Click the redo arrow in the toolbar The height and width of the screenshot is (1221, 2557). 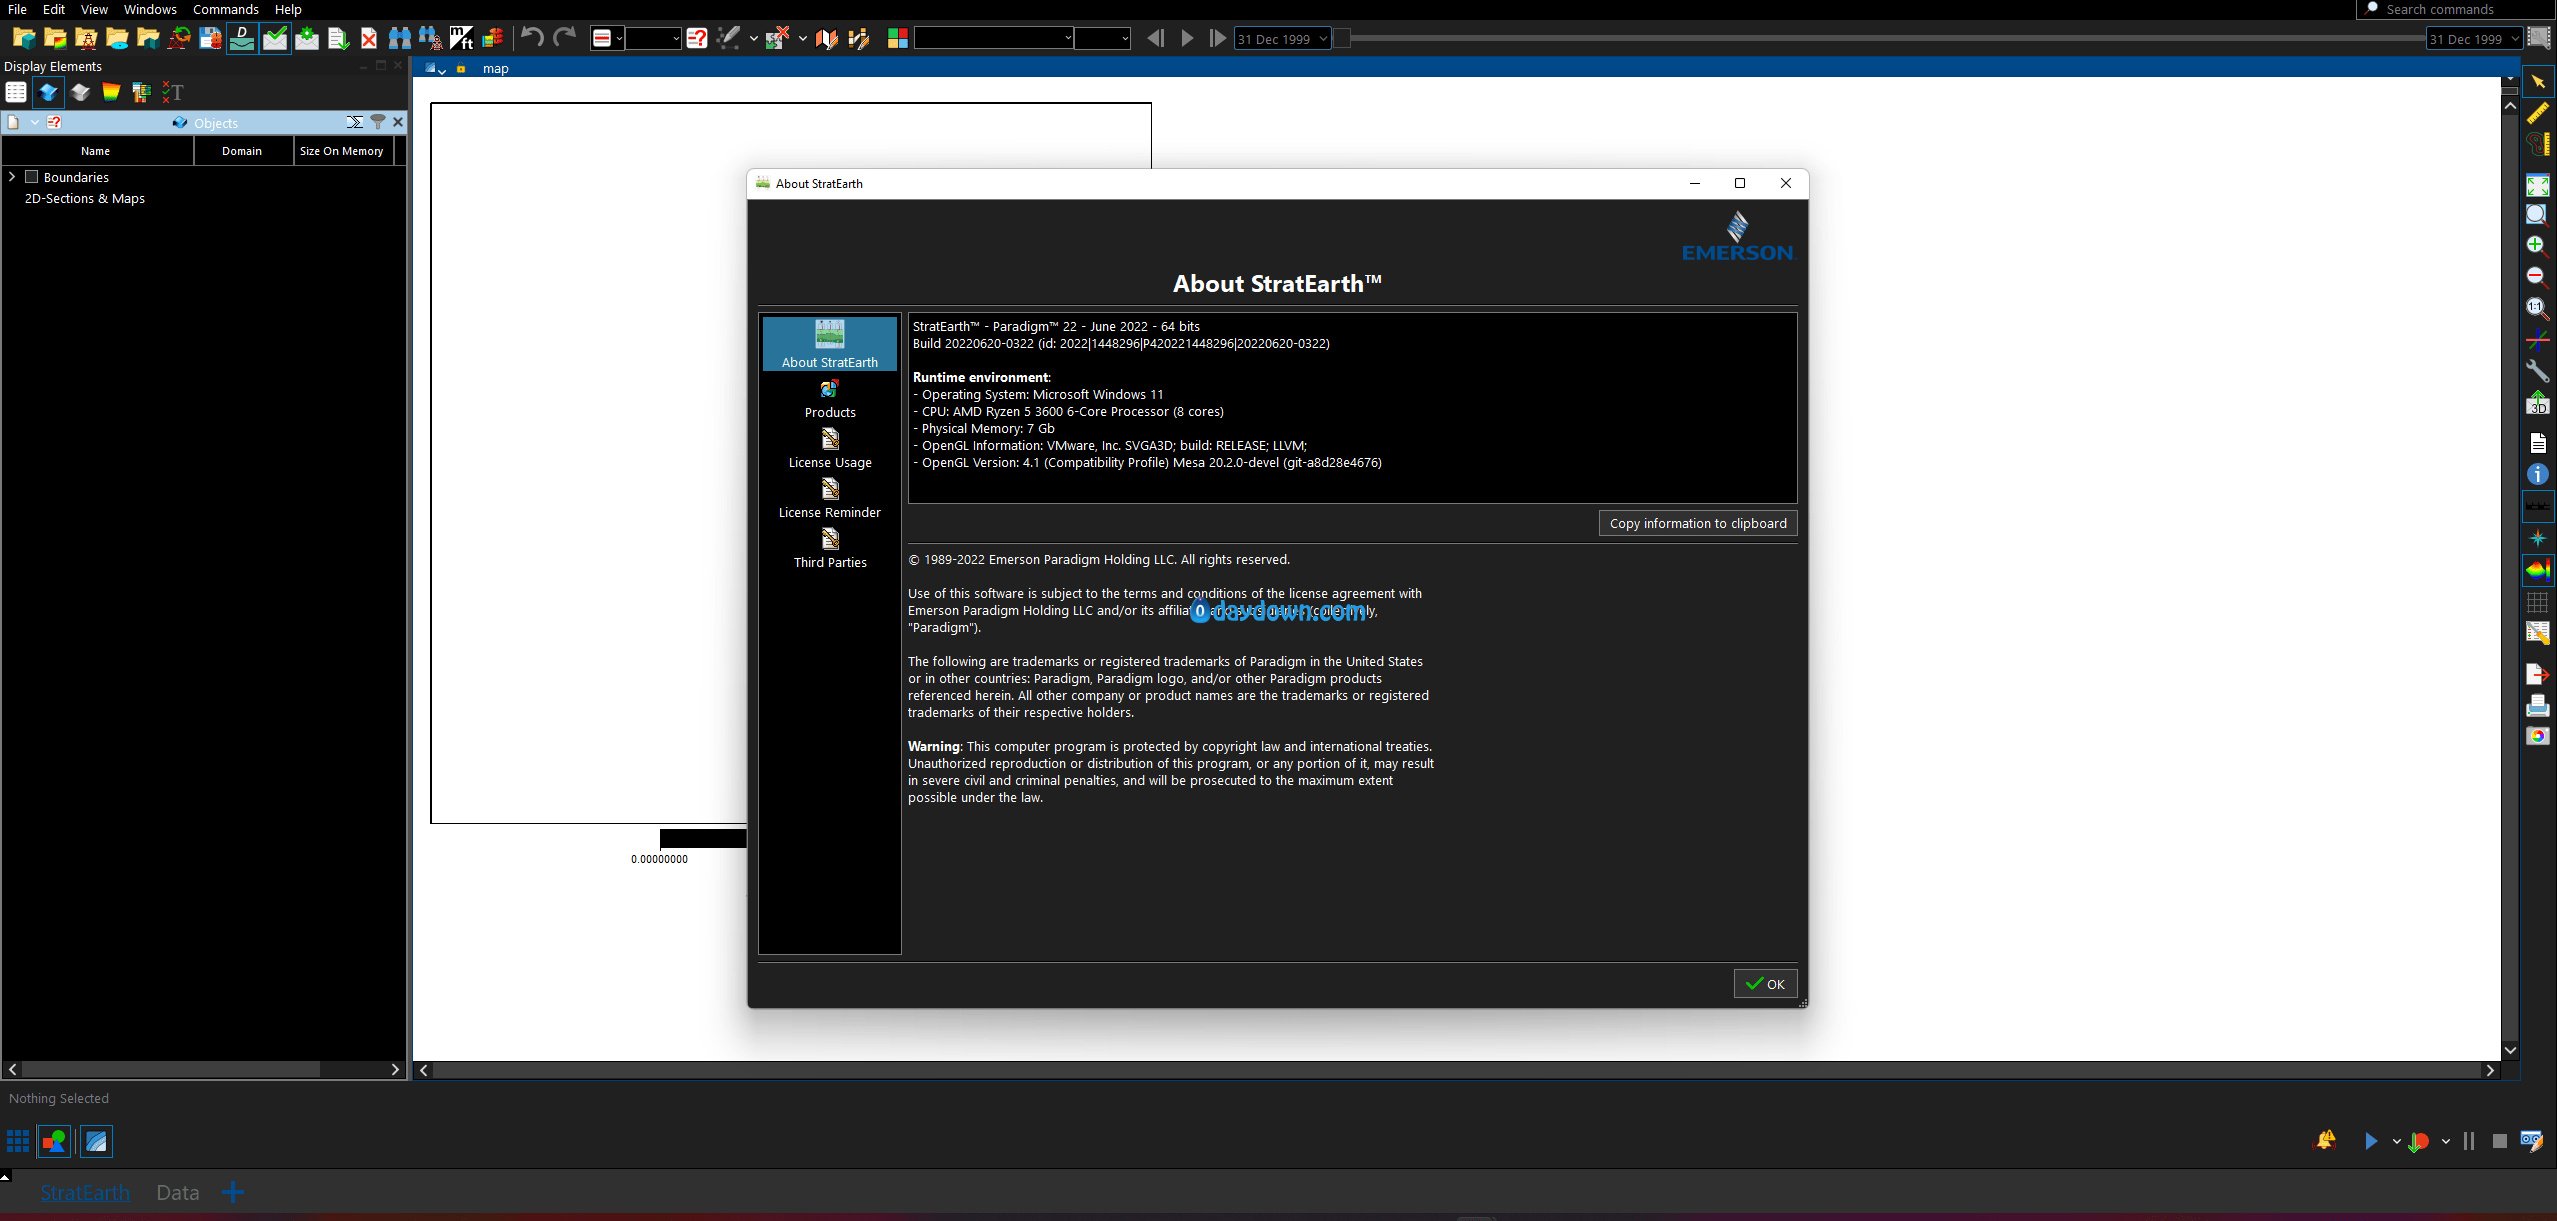(565, 38)
